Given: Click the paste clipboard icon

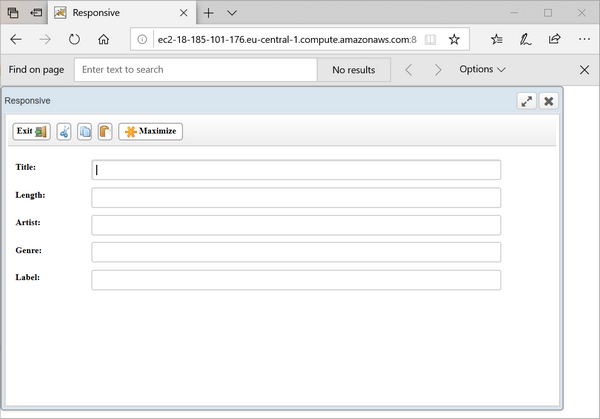Looking at the screenshot, I should pyautogui.click(x=105, y=131).
